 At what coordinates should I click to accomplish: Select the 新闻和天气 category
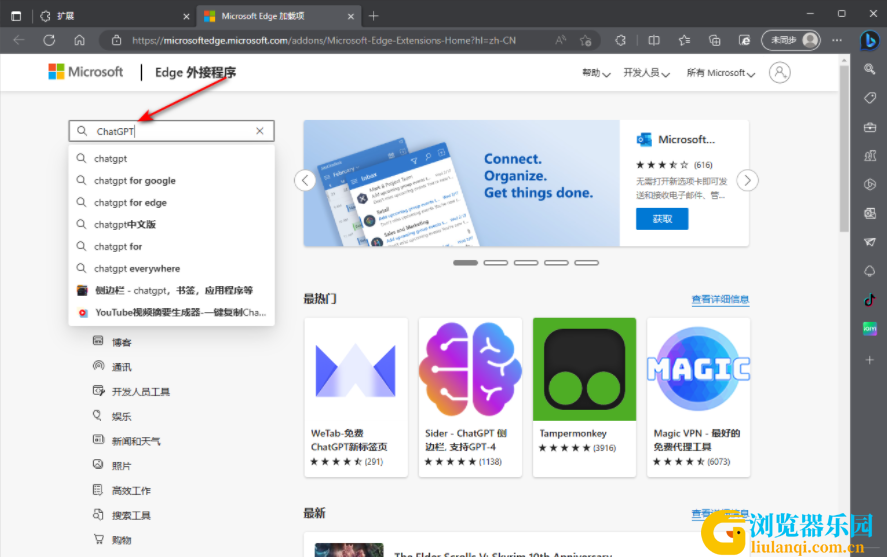coord(127,441)
